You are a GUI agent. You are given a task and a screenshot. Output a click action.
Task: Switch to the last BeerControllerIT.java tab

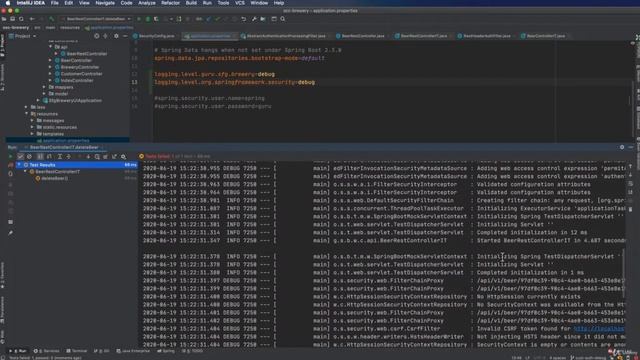543,36
